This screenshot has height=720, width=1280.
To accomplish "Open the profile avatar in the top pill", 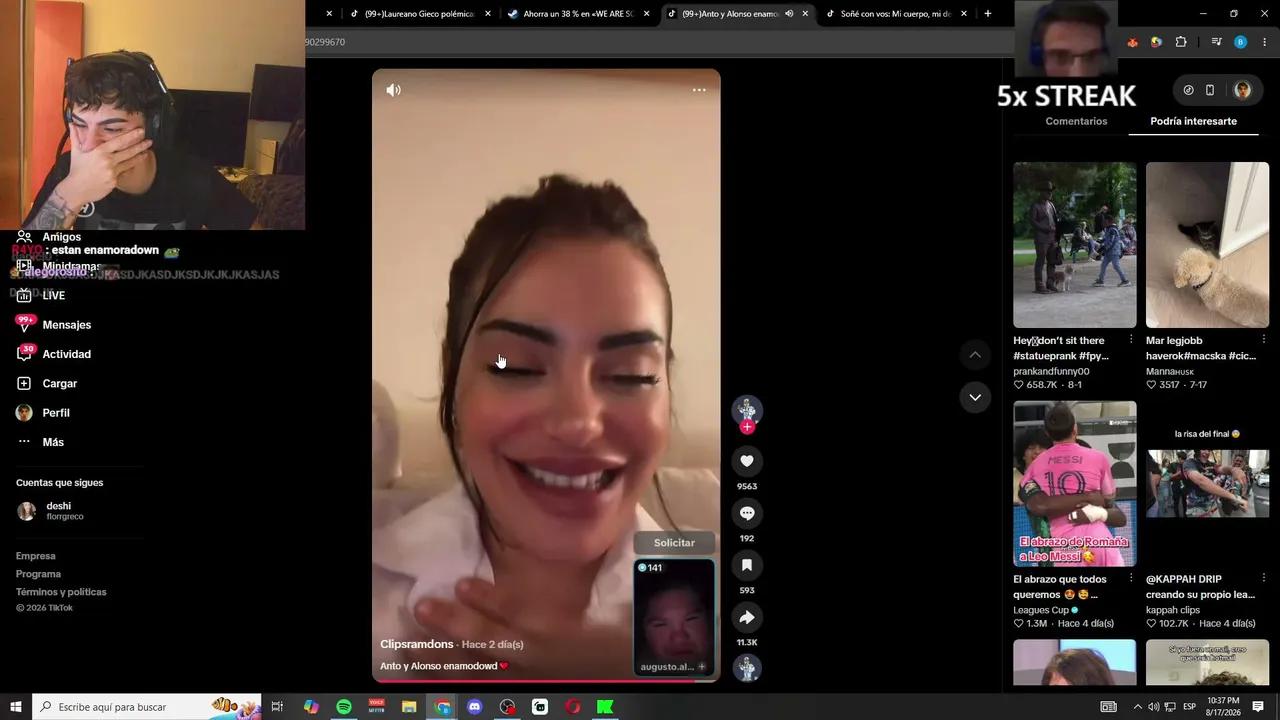I will 1242,90.
